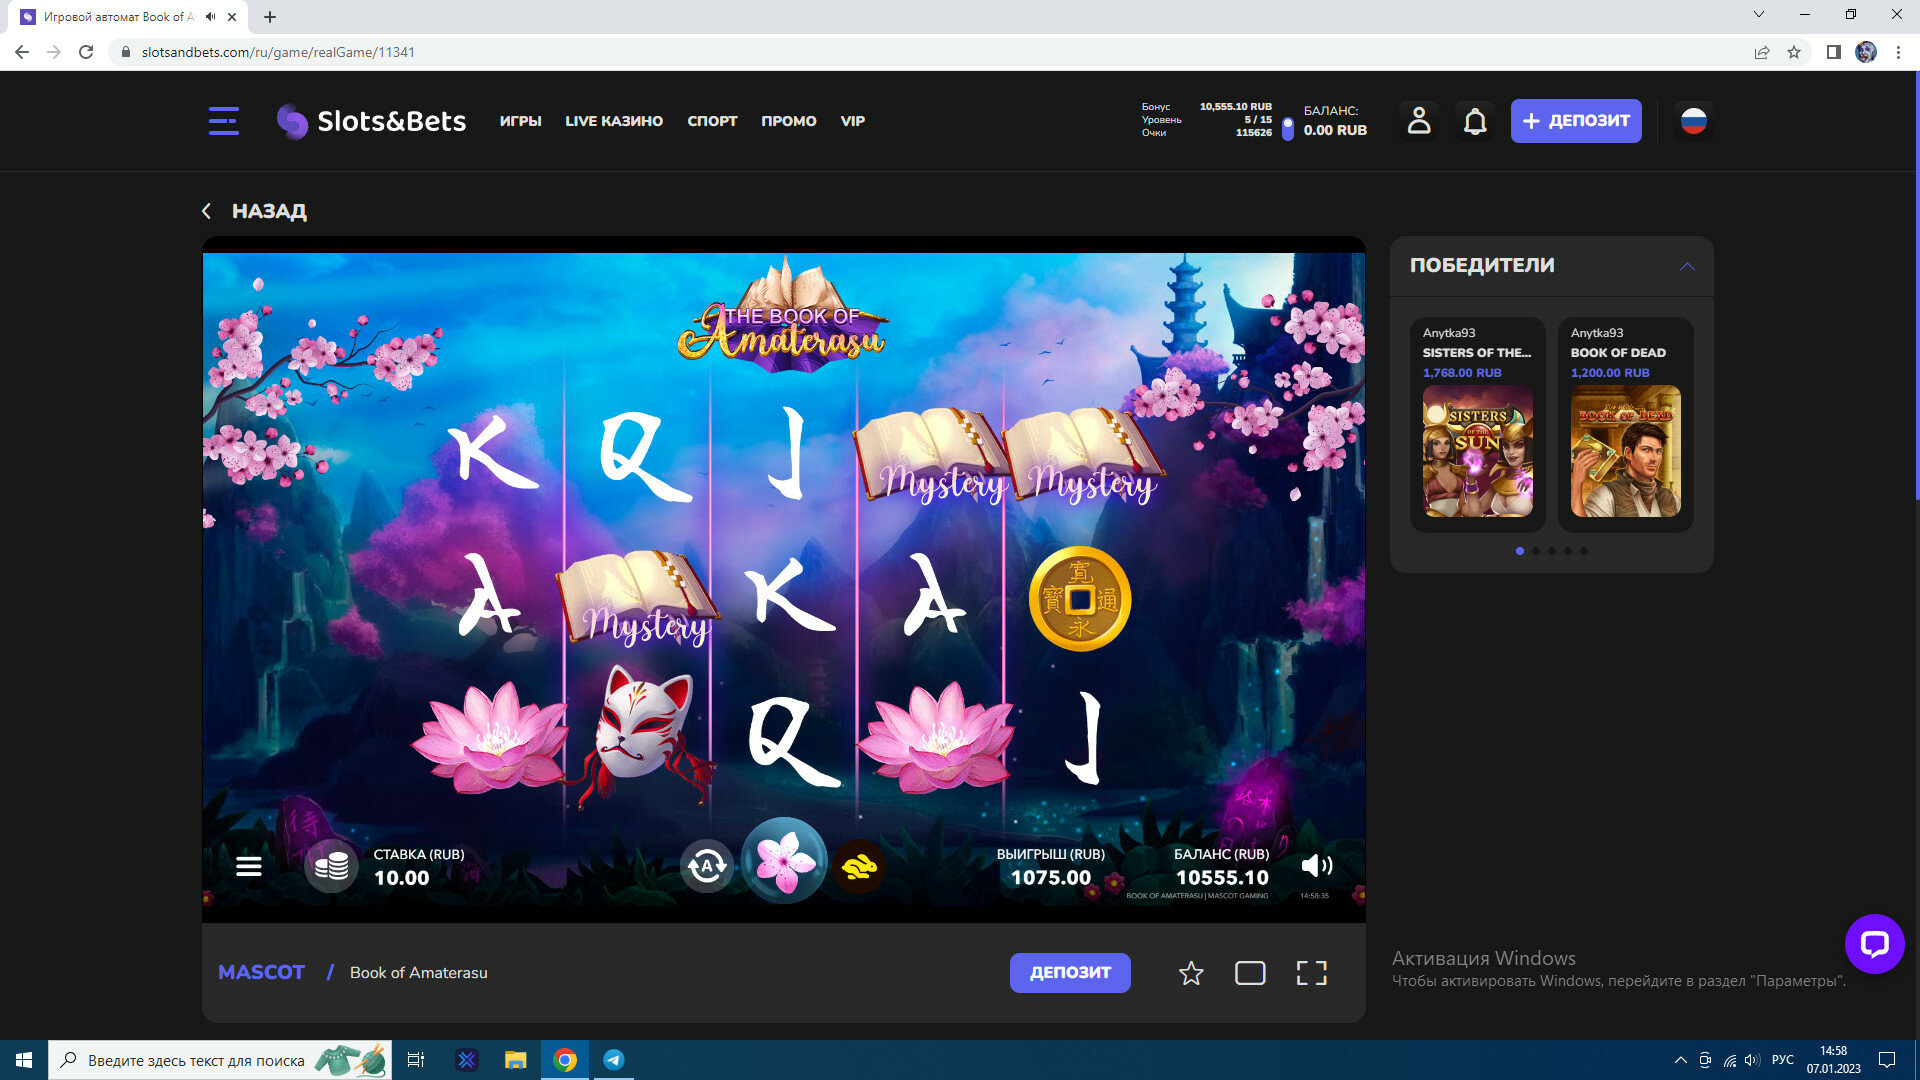The height and width of the screenshot is (1080, 1920).
Task: Open the hamburger sidebar menu next to logo
Action: [223, 121]
